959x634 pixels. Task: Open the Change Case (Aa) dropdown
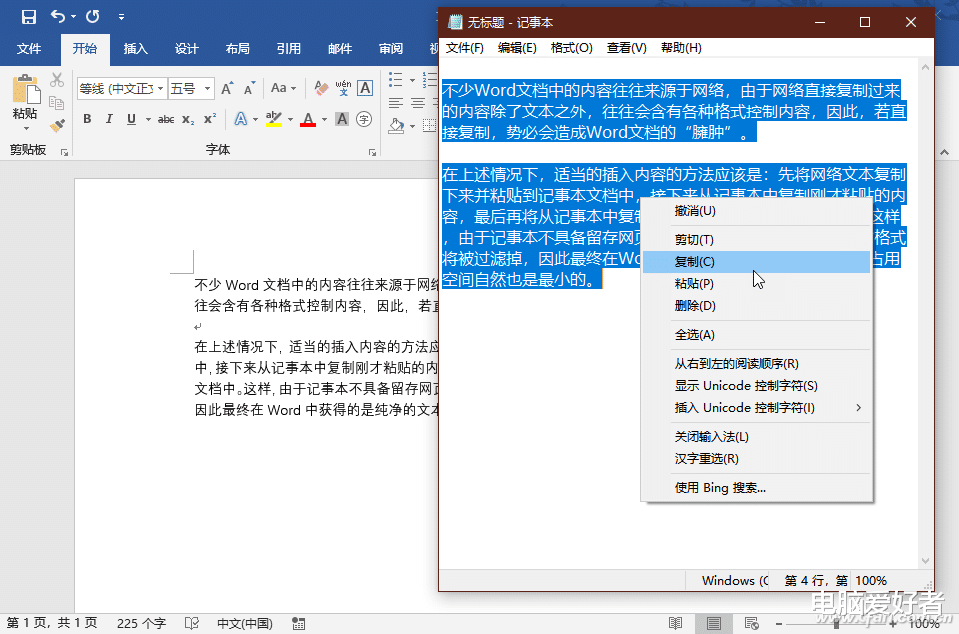(283, 88)
